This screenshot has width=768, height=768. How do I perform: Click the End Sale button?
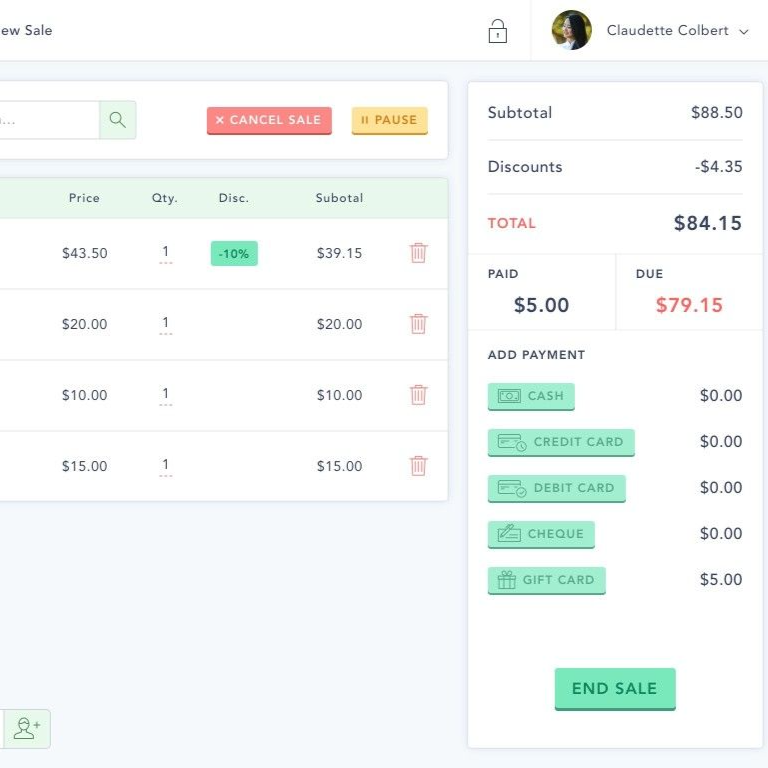pos(615,689)
